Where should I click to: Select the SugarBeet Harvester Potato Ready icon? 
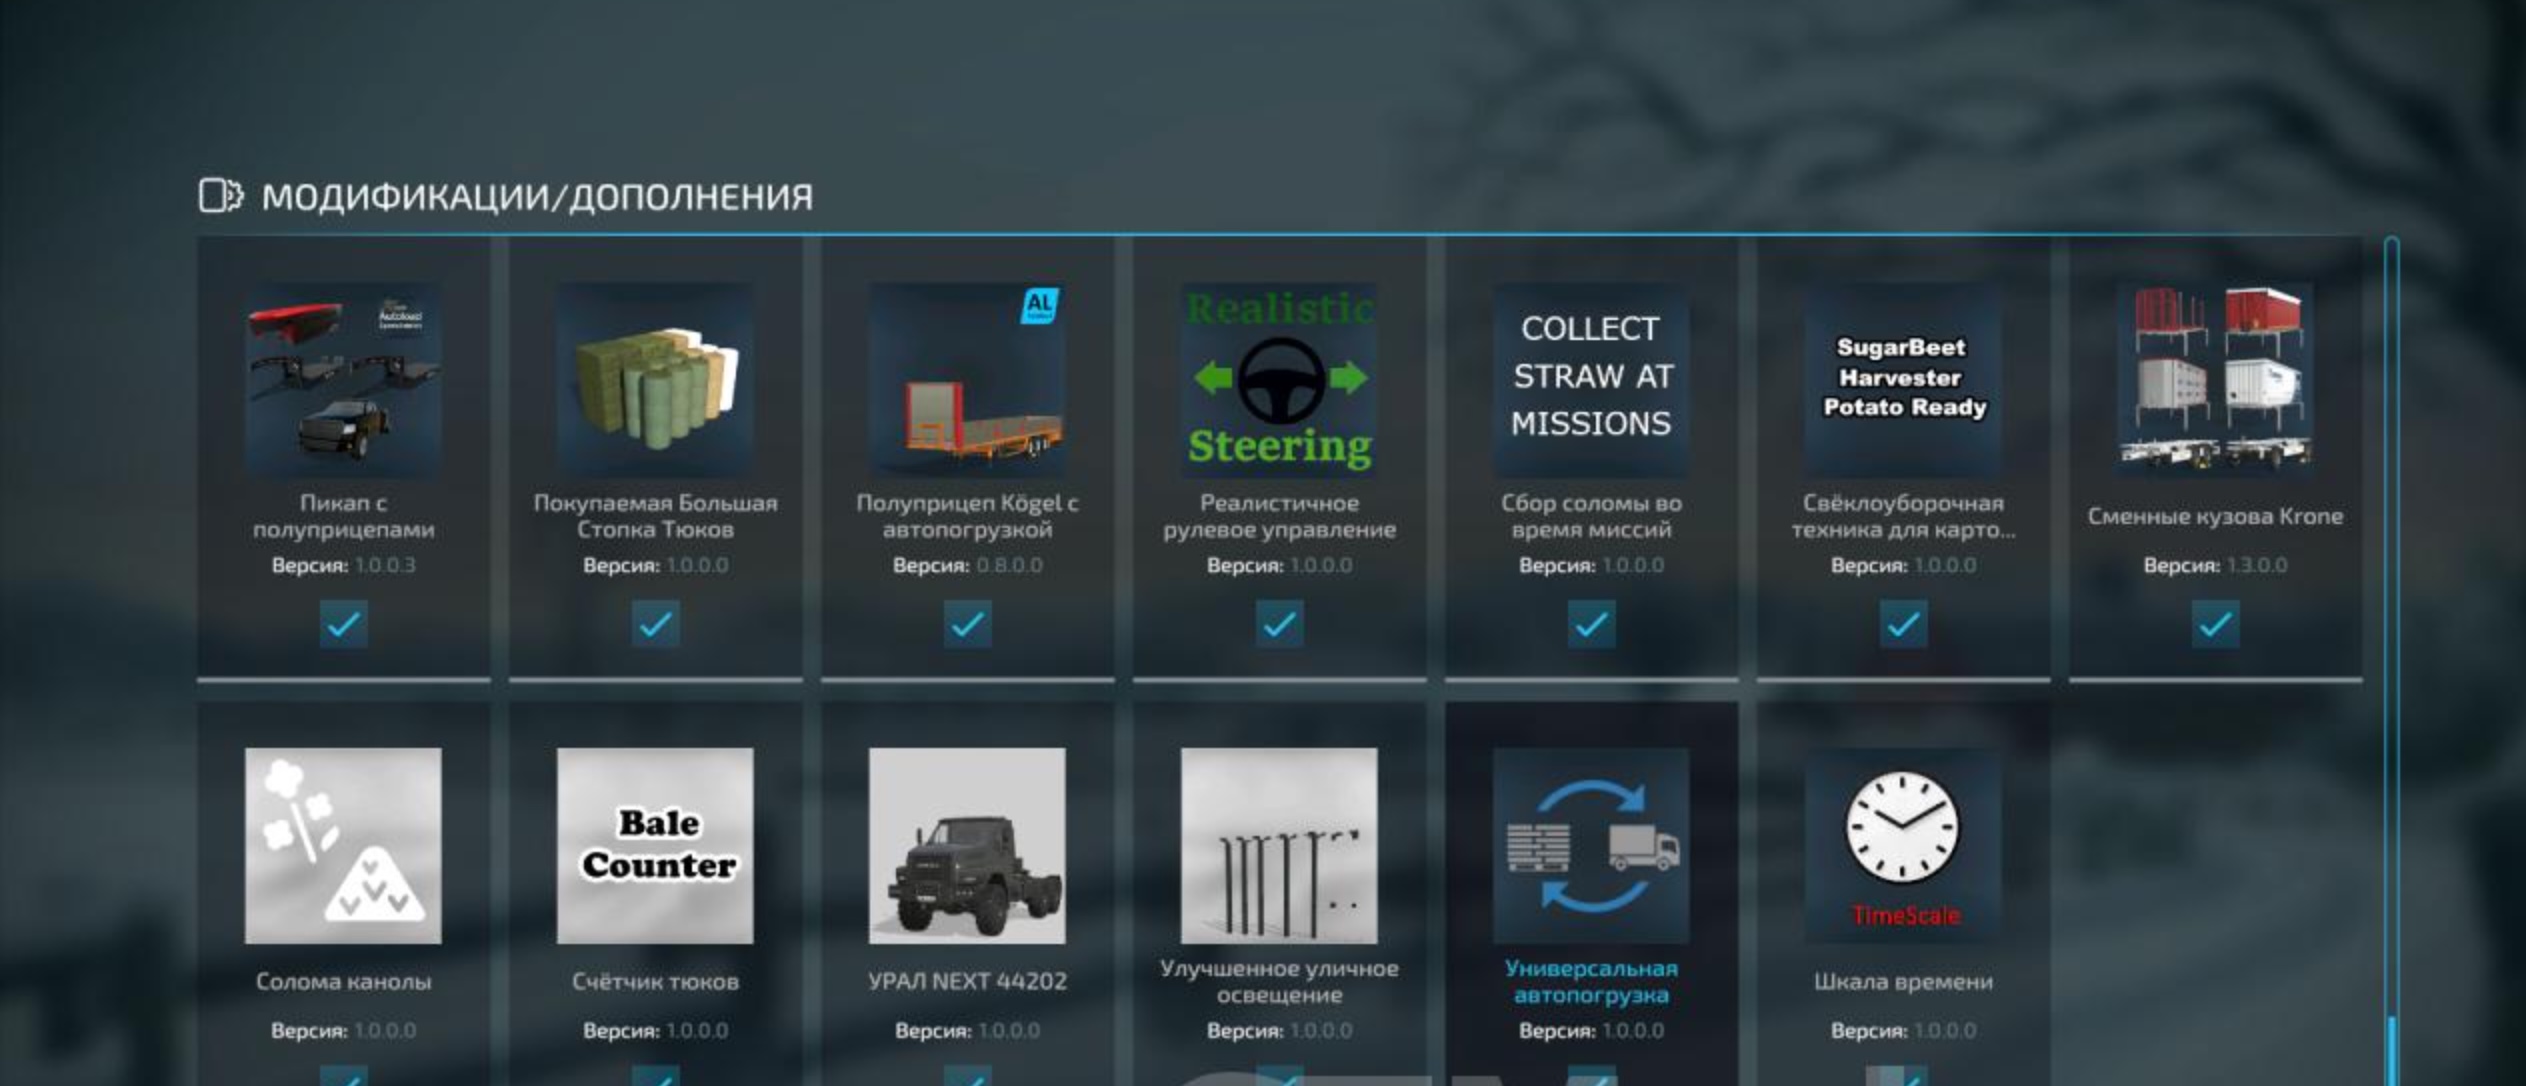pyautogui.click(x=1903, y=379)
